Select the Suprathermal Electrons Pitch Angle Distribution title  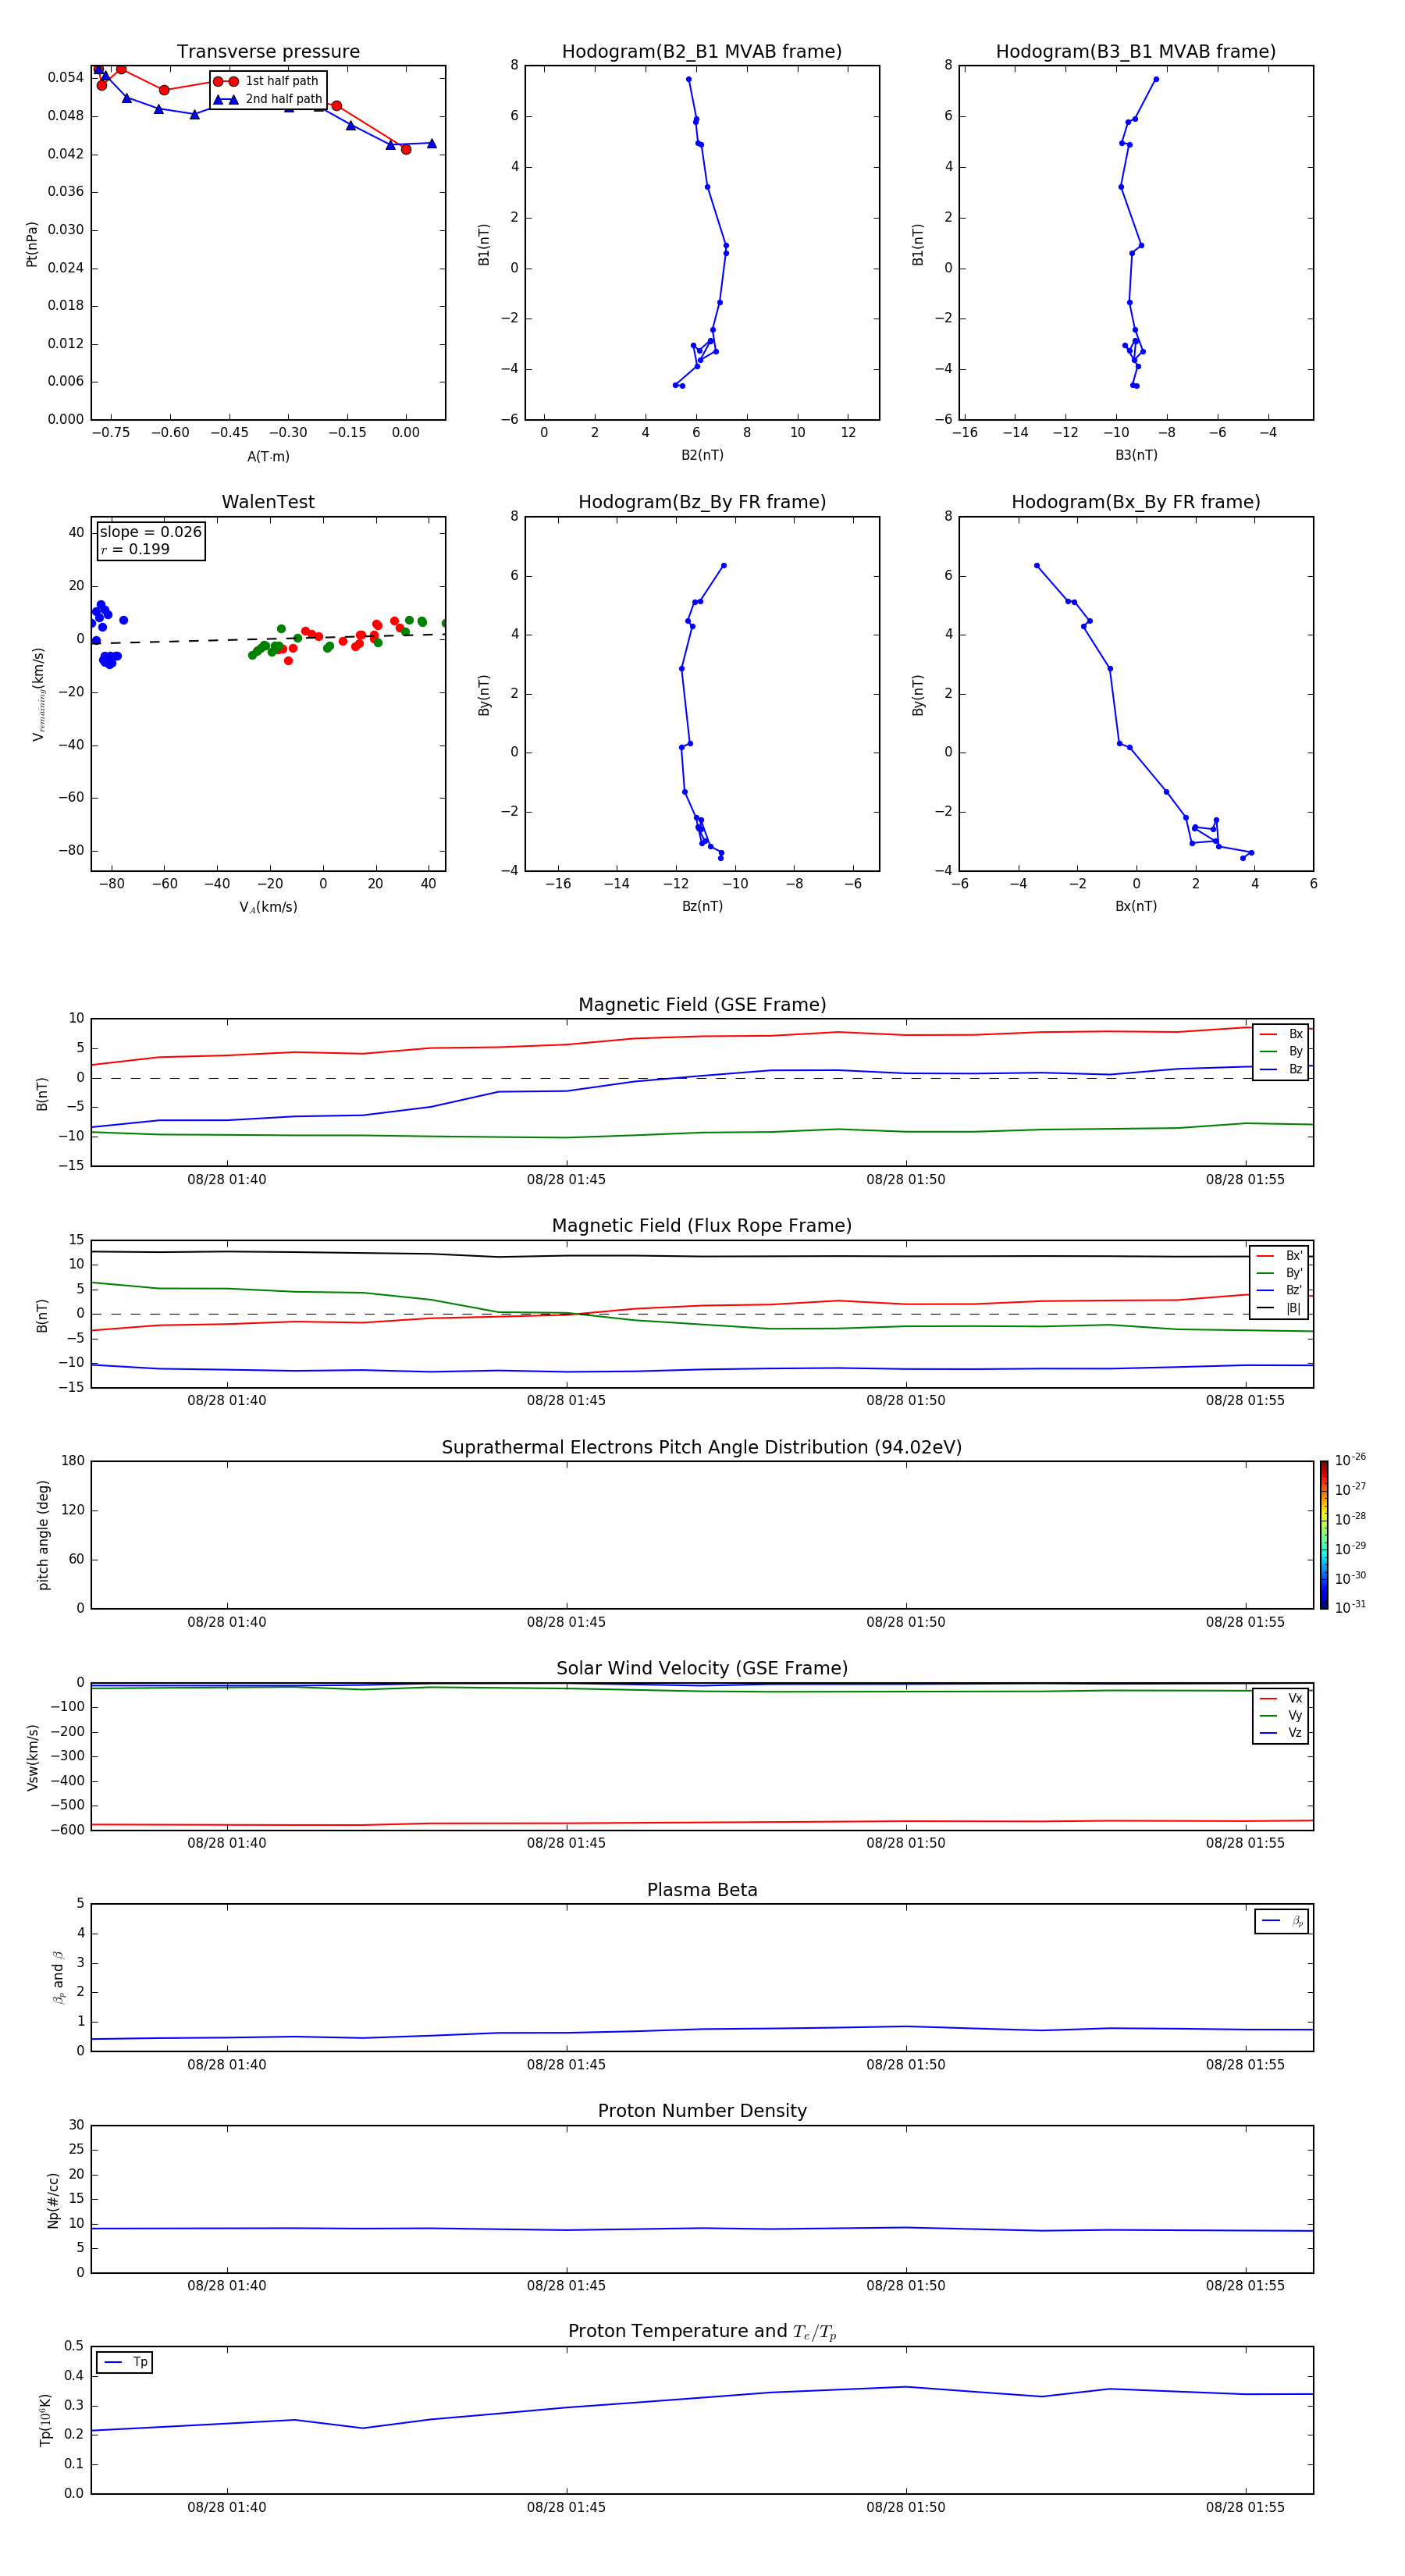[702, 1448]
